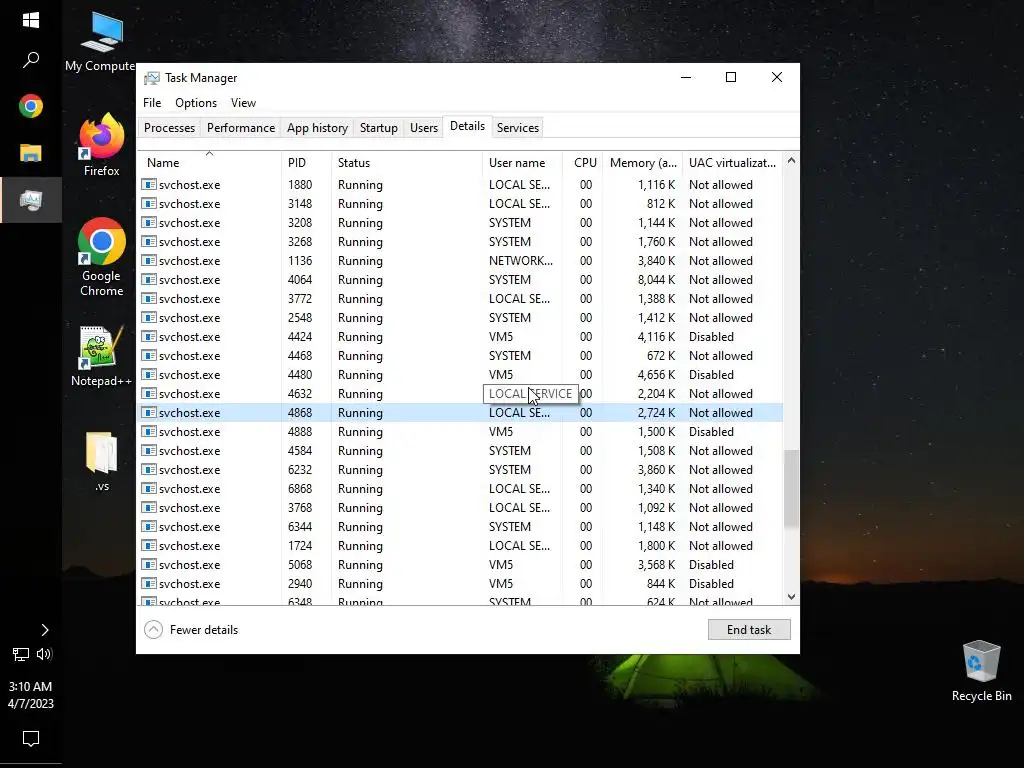
Task: Click the scrollbar up arrow
Action: 791,161
